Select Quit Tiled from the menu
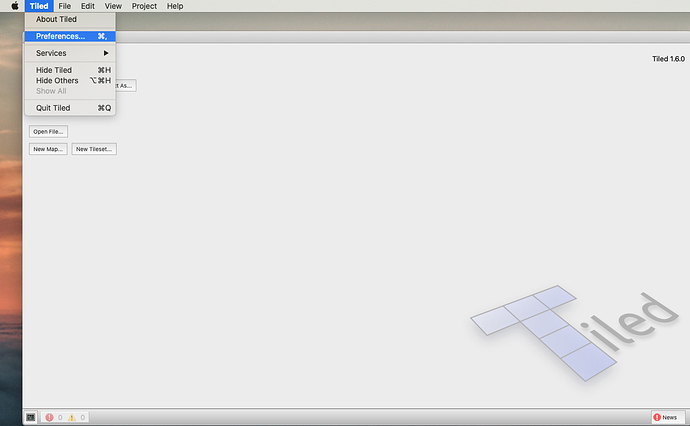The width and height of the screenshot is (690, 426). 70,108
